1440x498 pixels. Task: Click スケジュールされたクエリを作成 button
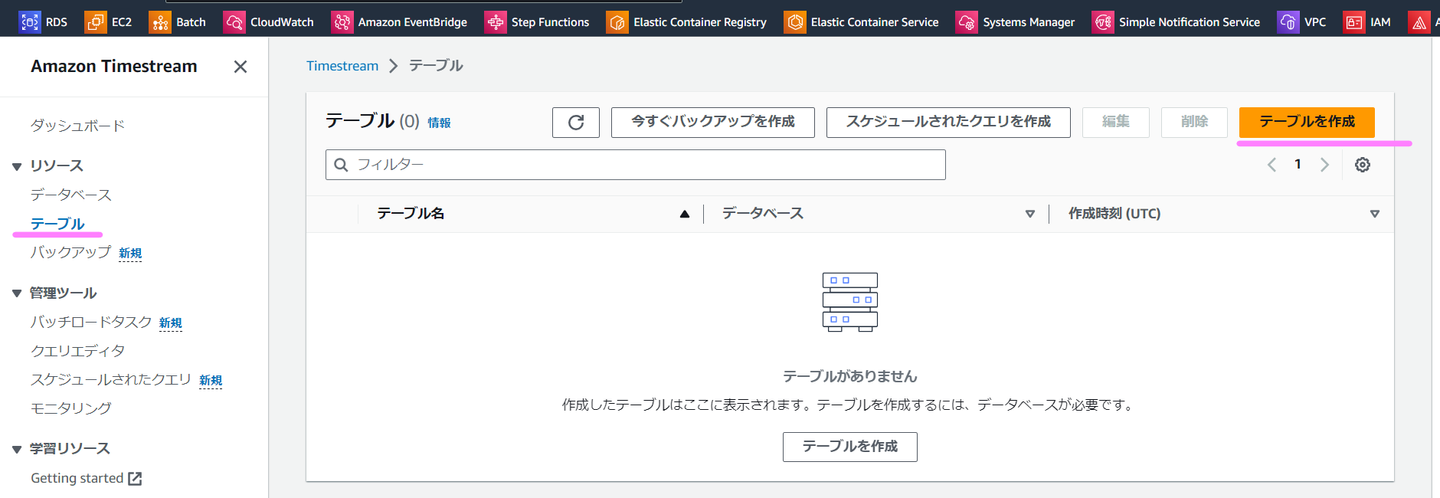(x=948, y=122)
